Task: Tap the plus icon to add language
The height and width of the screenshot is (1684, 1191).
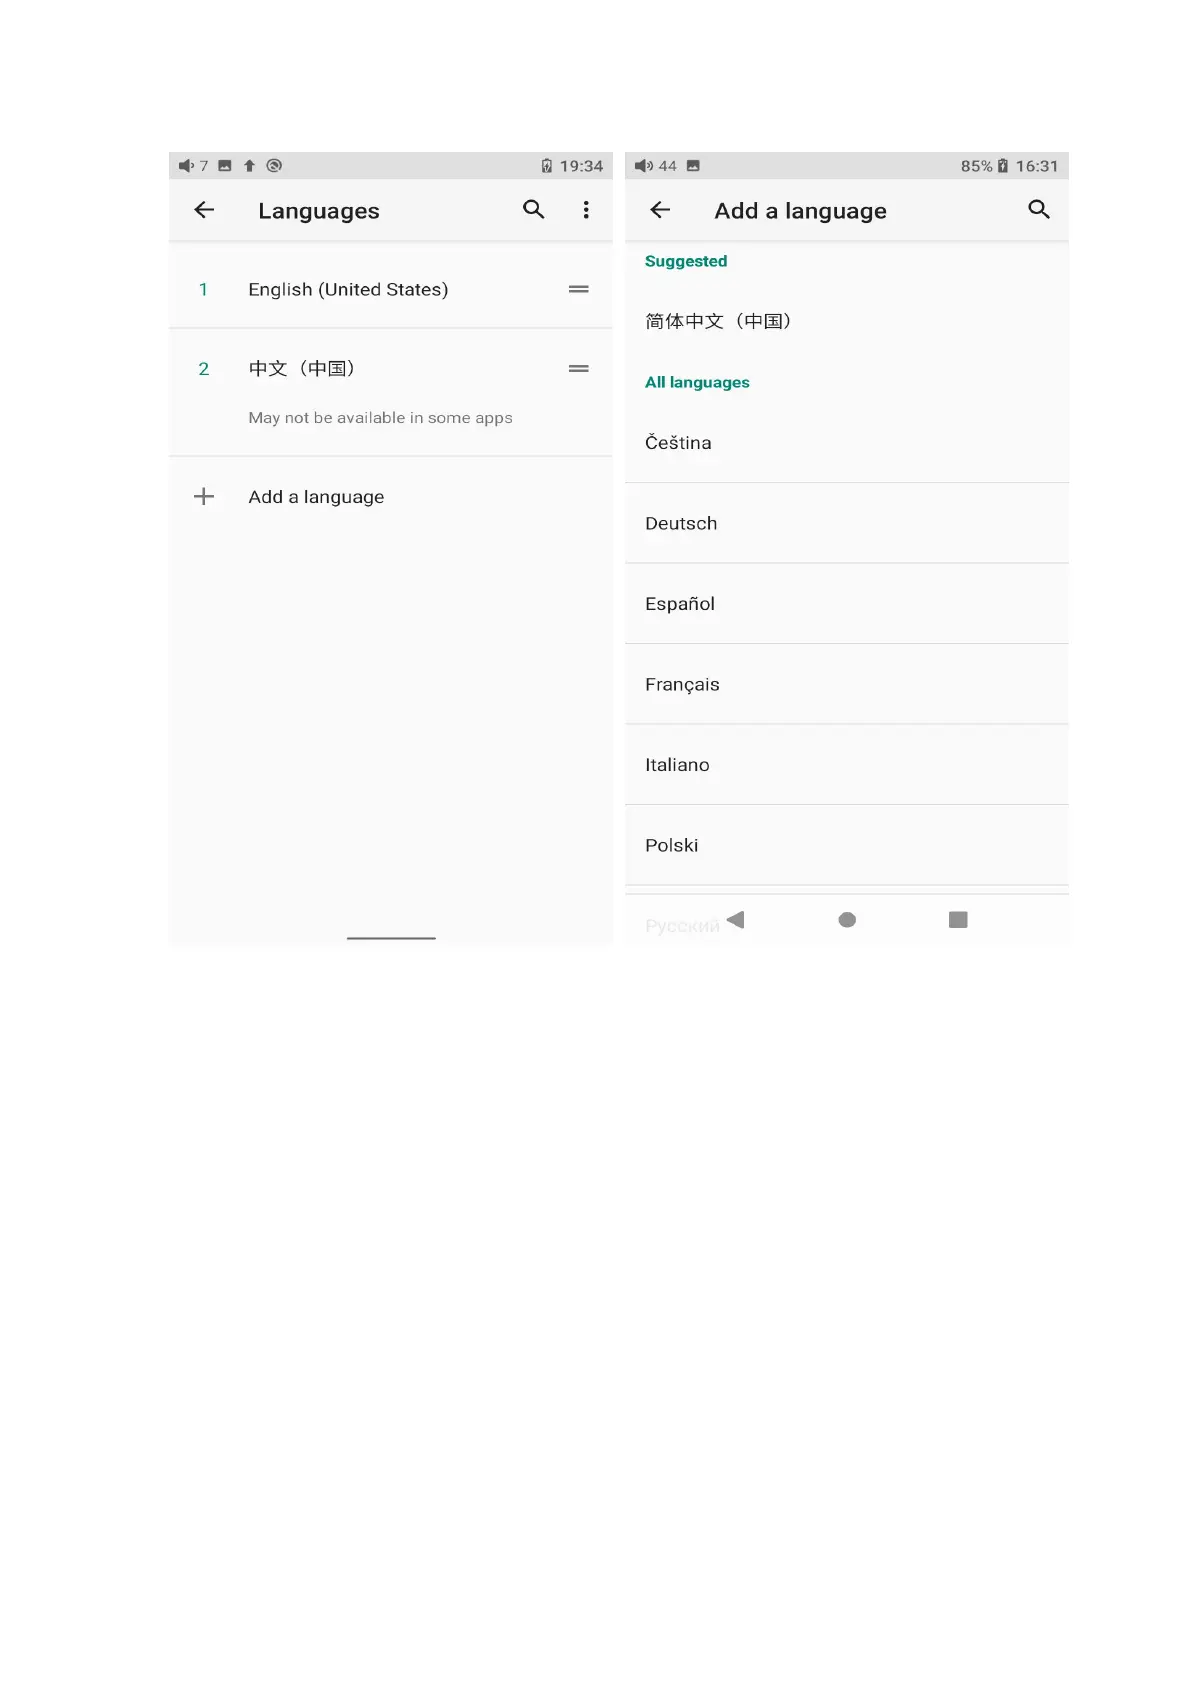Action: (x=204, y=497)
